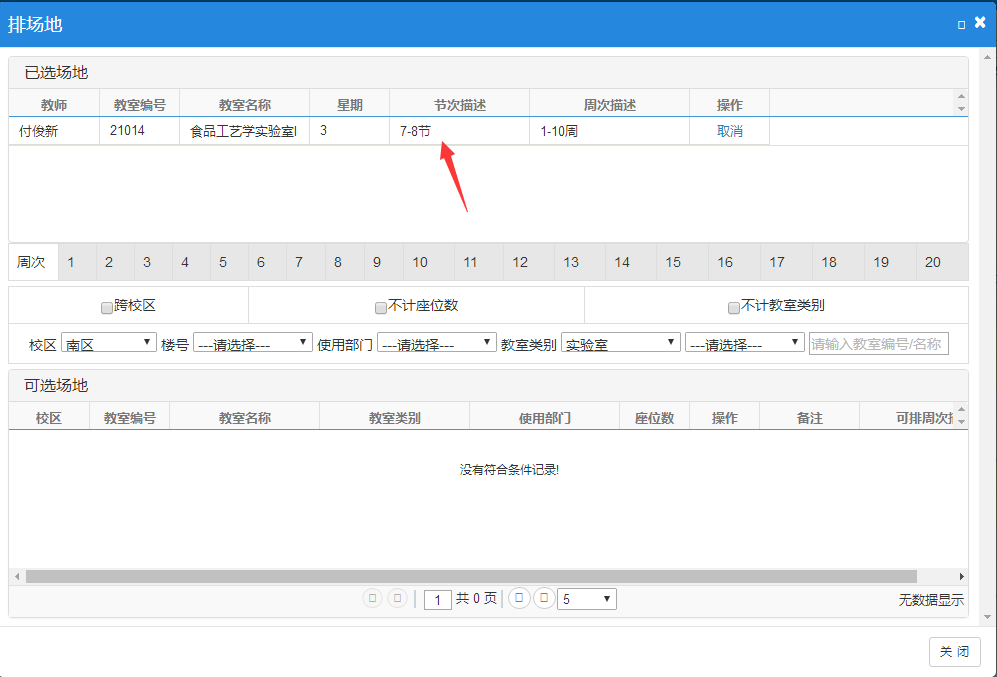Select week tab 10

coord(420,262)
